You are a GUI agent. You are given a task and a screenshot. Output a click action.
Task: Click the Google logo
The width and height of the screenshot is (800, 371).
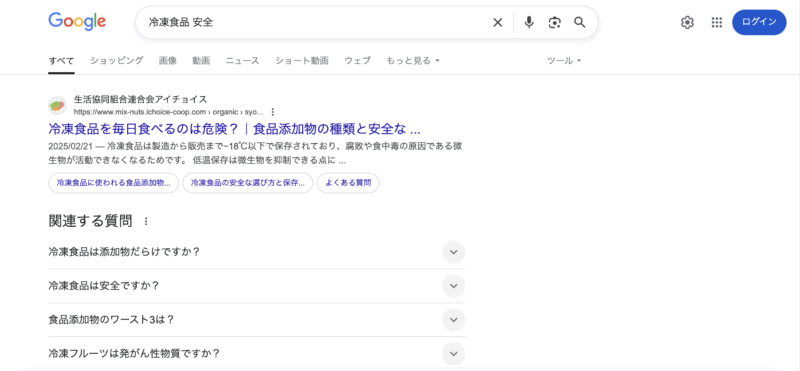pos(77,21)
